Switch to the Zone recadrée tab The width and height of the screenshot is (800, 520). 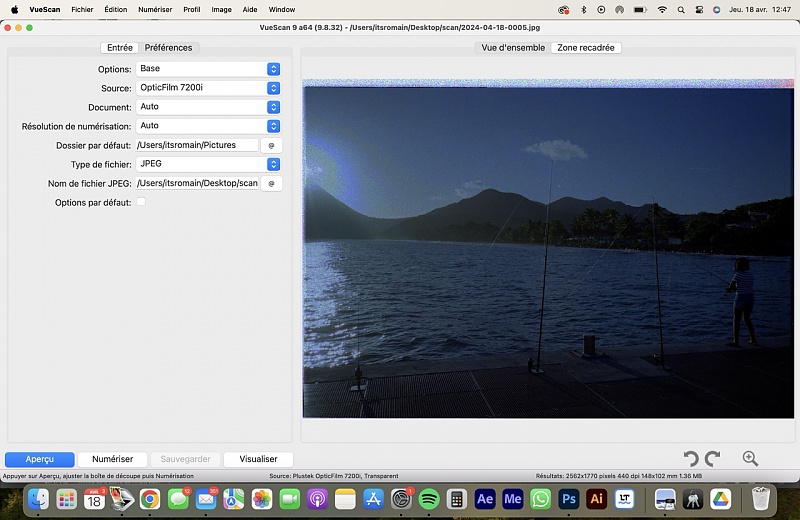[x=586, y=48]
